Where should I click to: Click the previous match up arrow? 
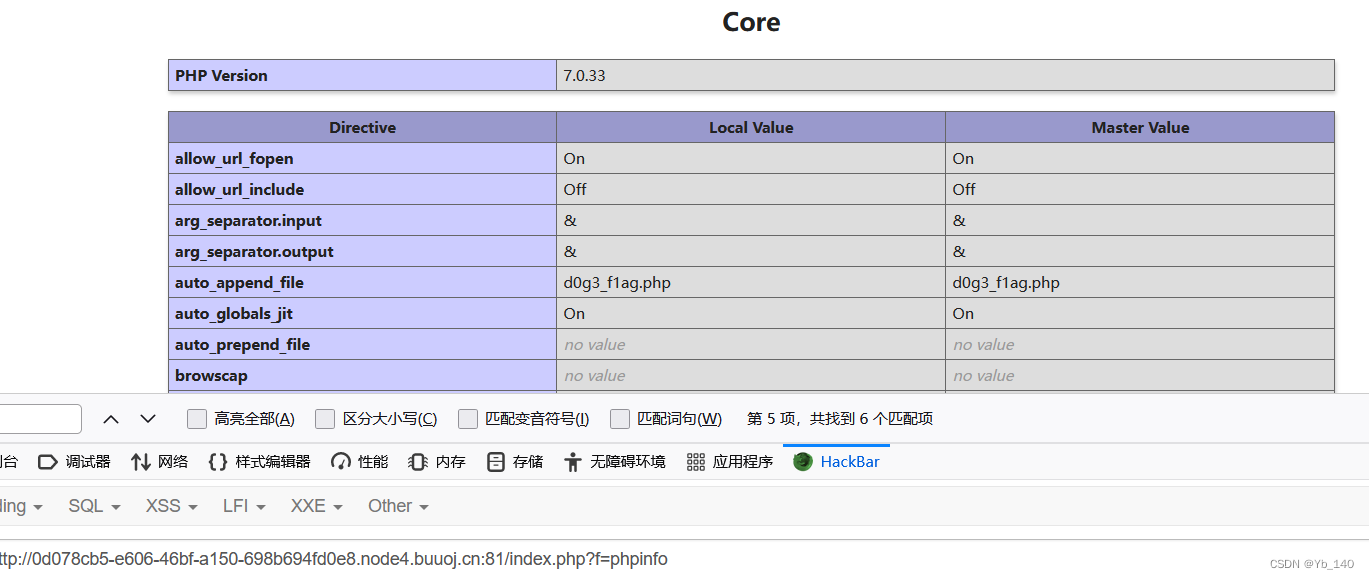click(x=111, y=419)
